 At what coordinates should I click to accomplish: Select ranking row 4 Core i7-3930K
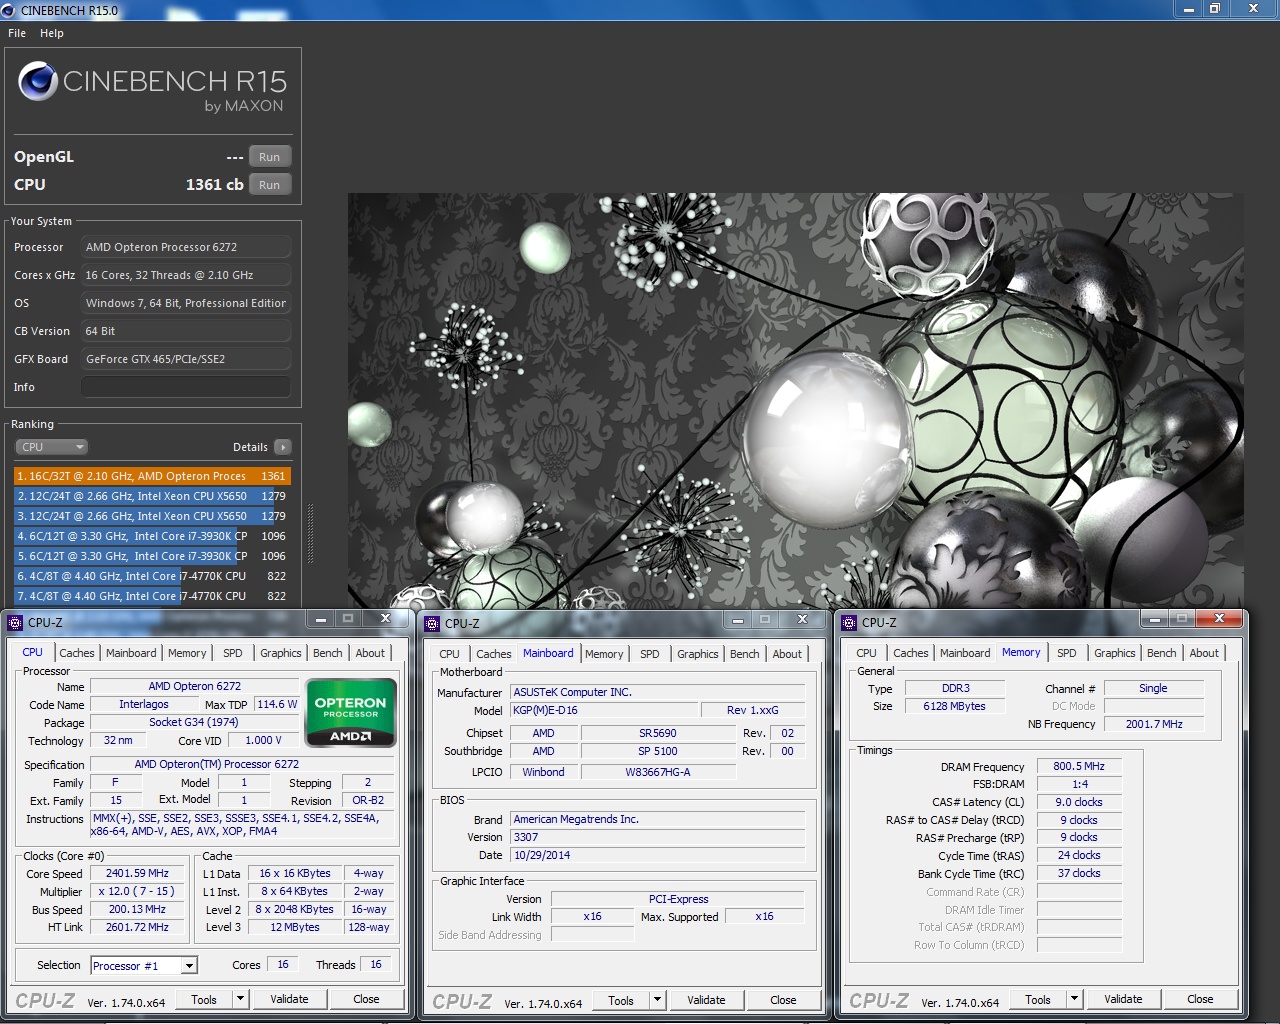[x=152, y=536]
